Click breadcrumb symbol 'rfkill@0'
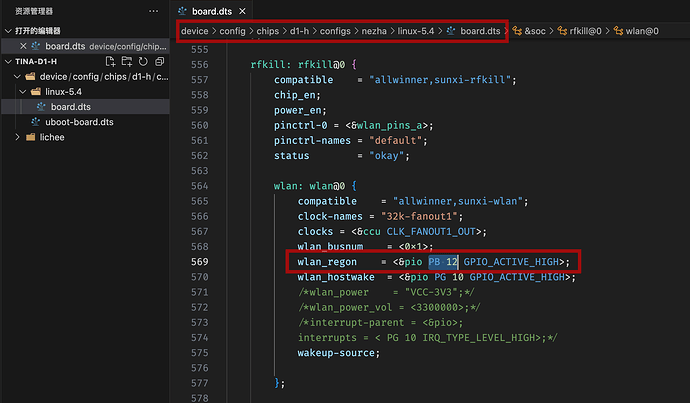 [x=585, y=31]
